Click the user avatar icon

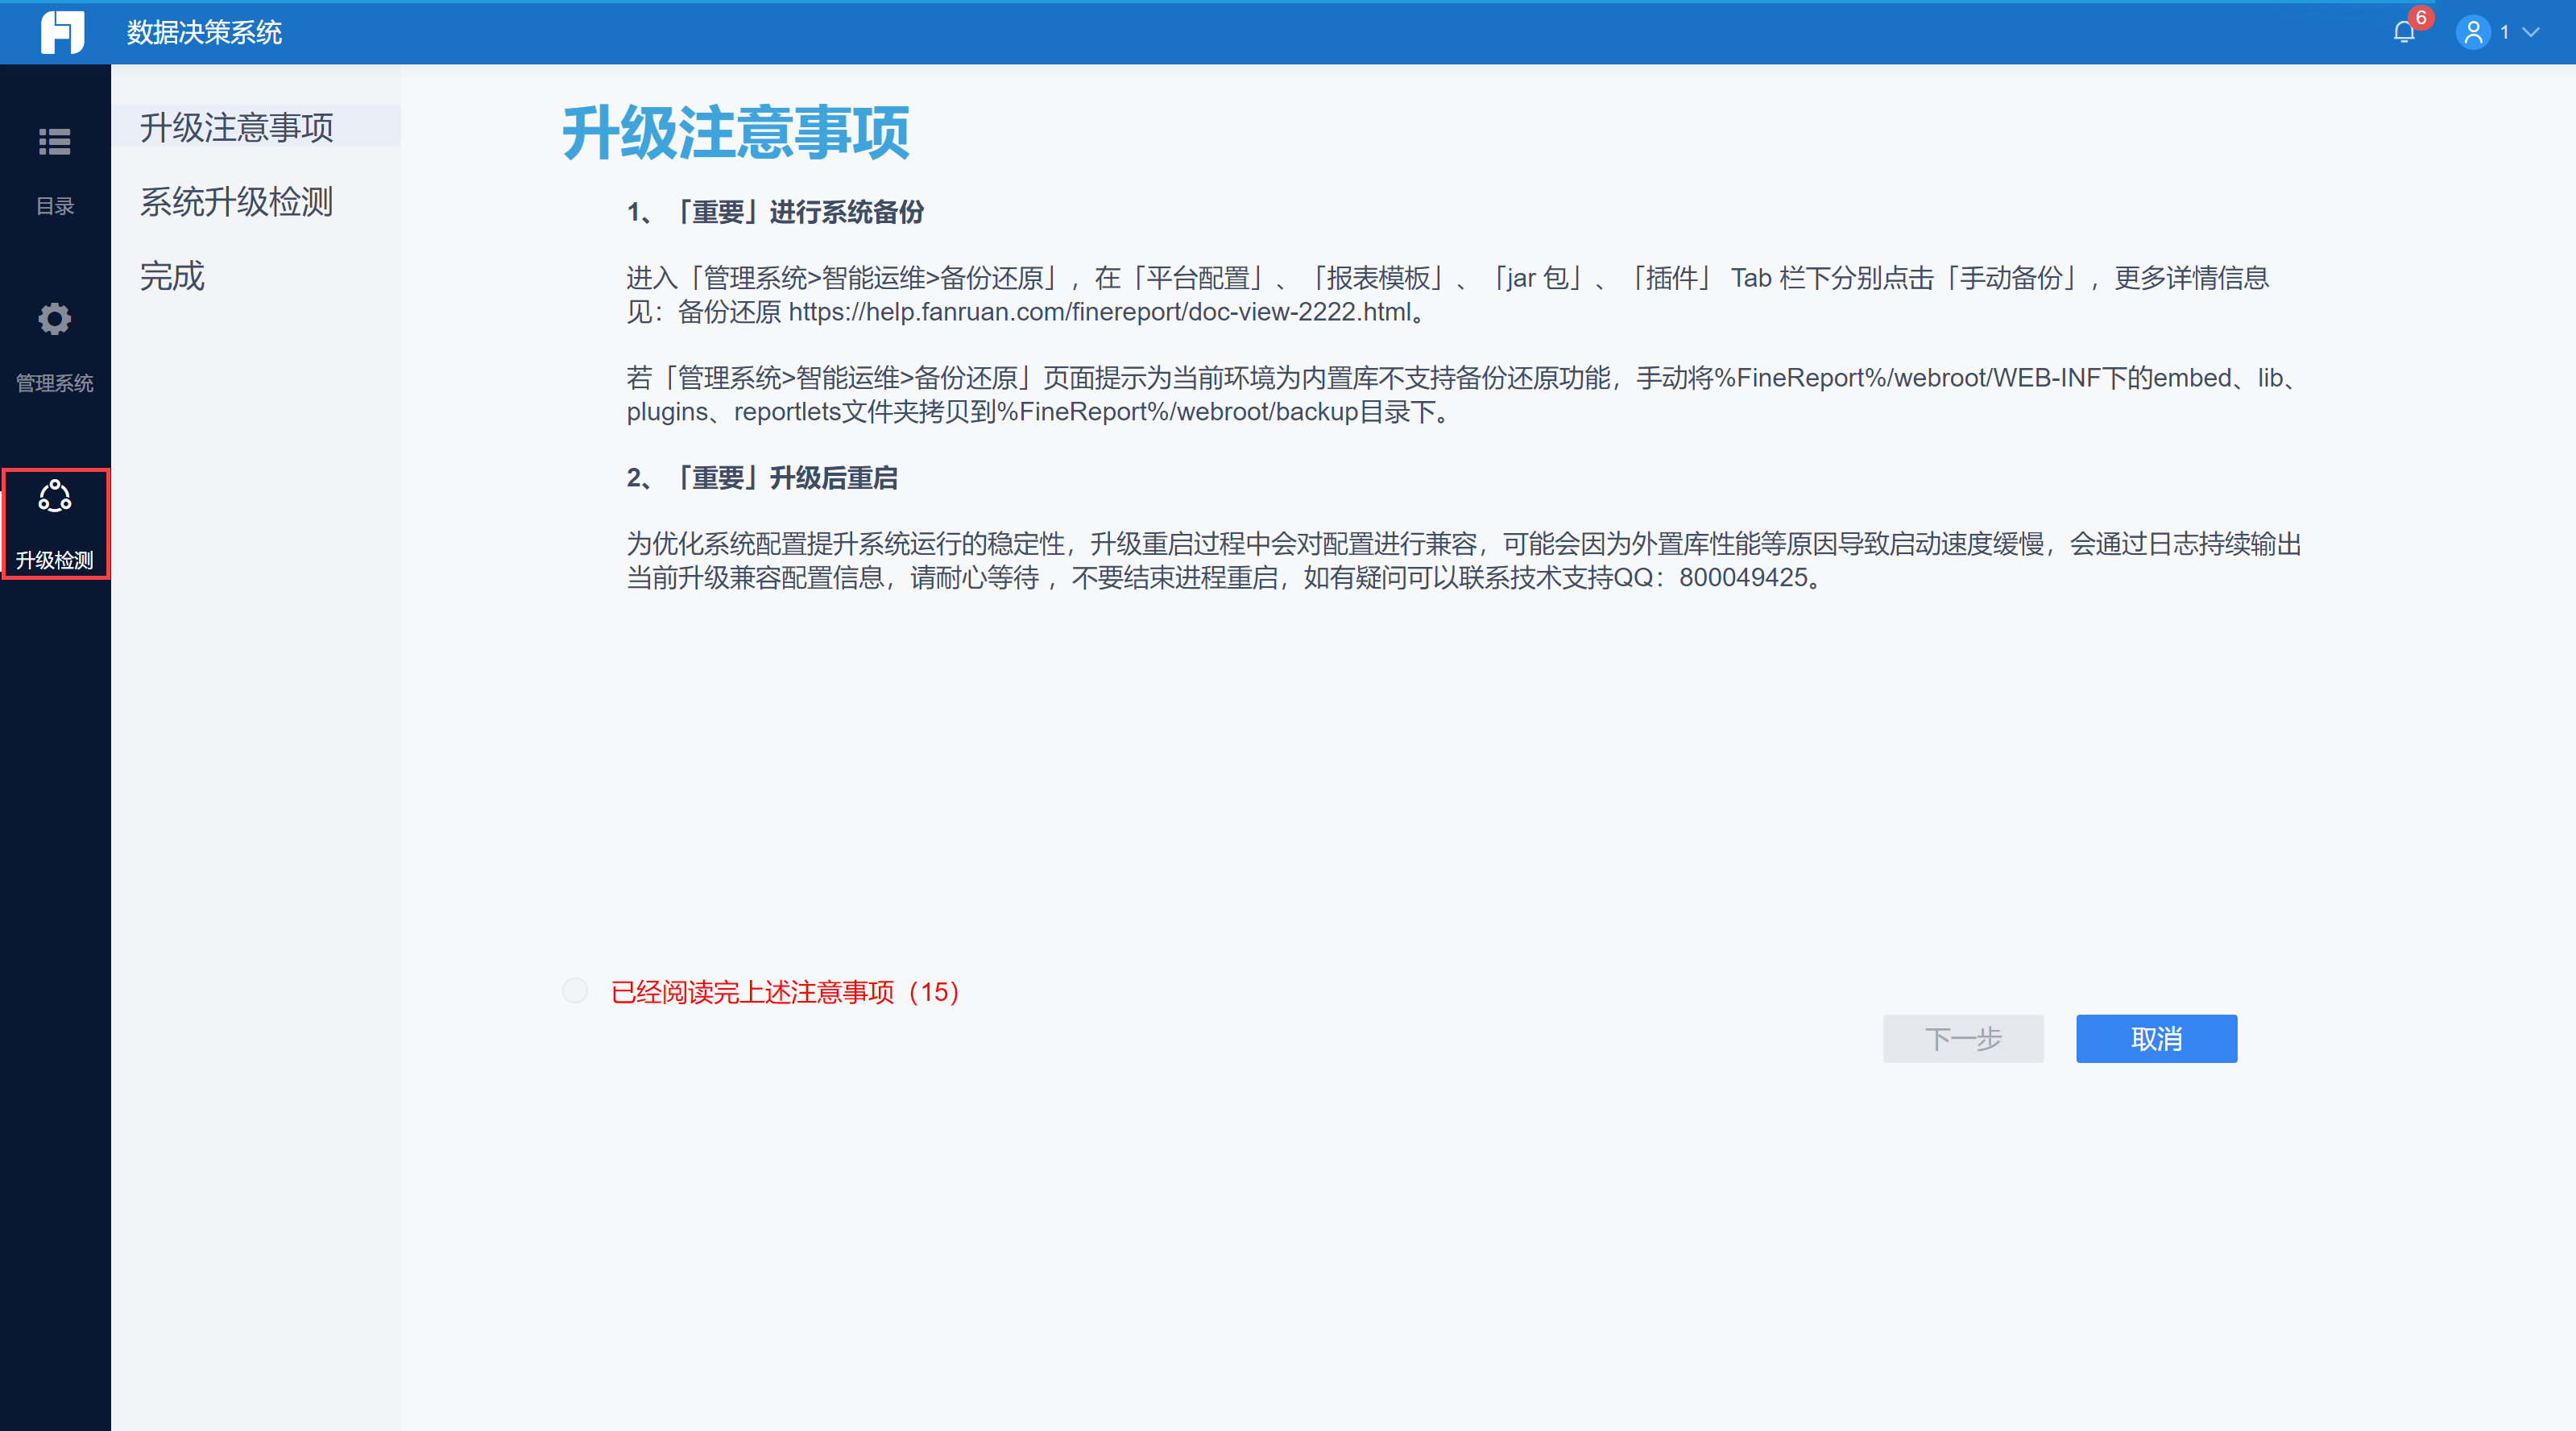click(x=2472, y=33)
